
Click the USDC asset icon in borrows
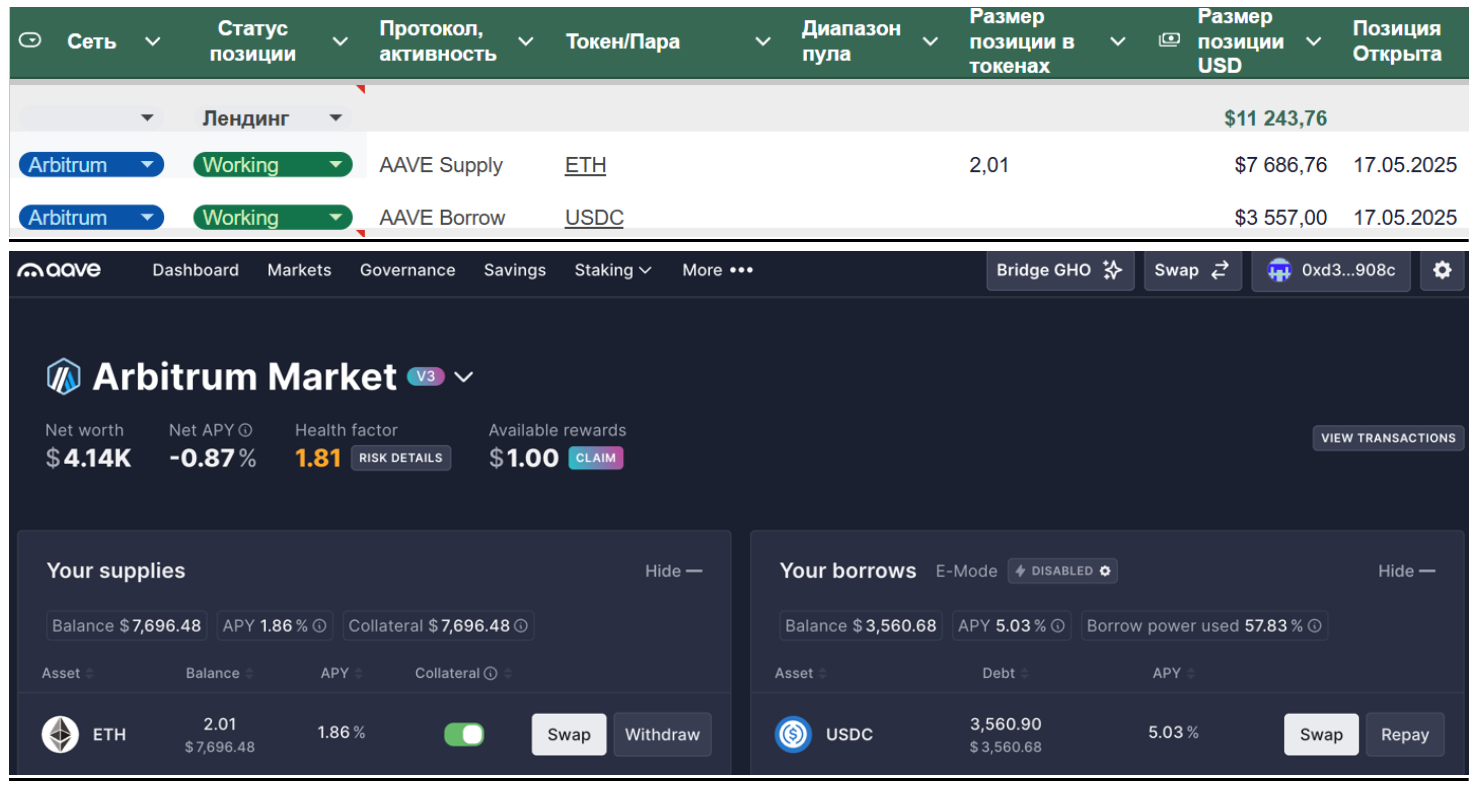click(x=793, y=734)
